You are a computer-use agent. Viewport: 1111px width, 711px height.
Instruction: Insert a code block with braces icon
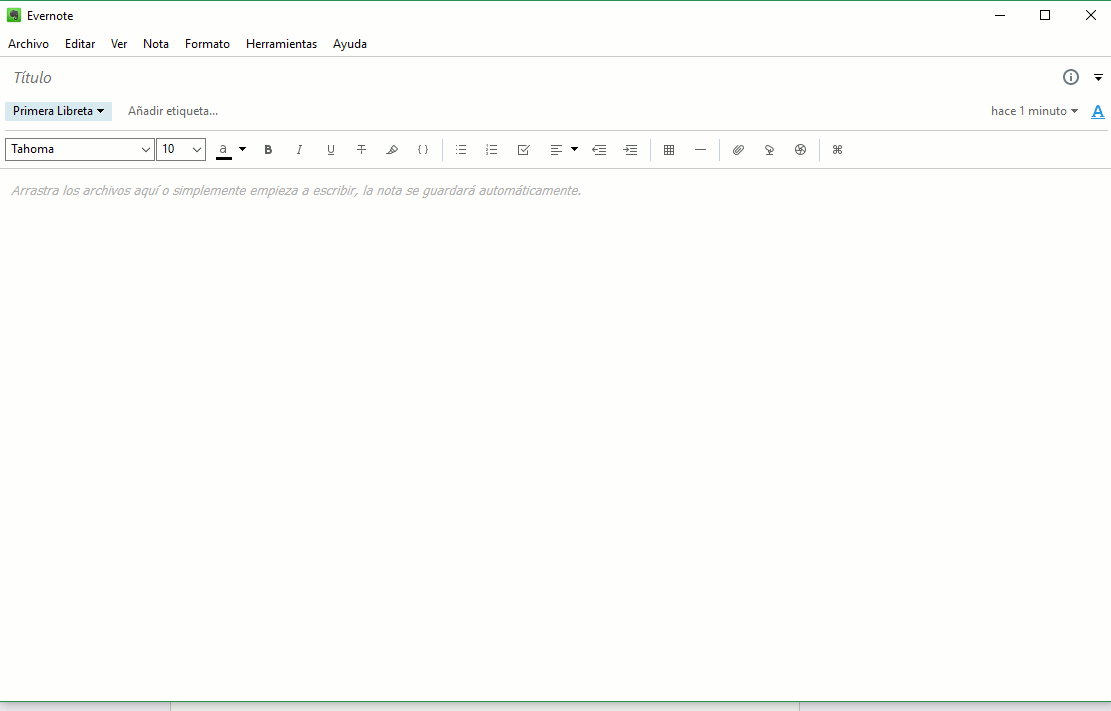tap(423, 150)
